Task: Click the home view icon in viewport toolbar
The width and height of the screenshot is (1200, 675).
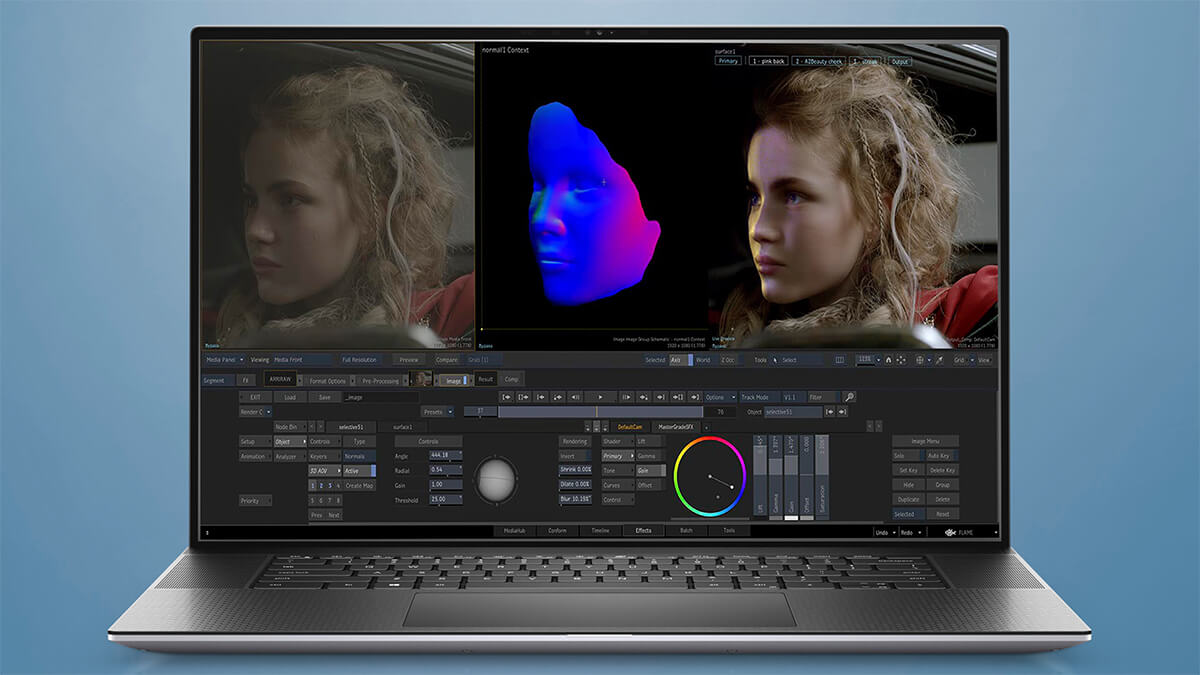Action: pyautogui.click(x=888, y=360)
